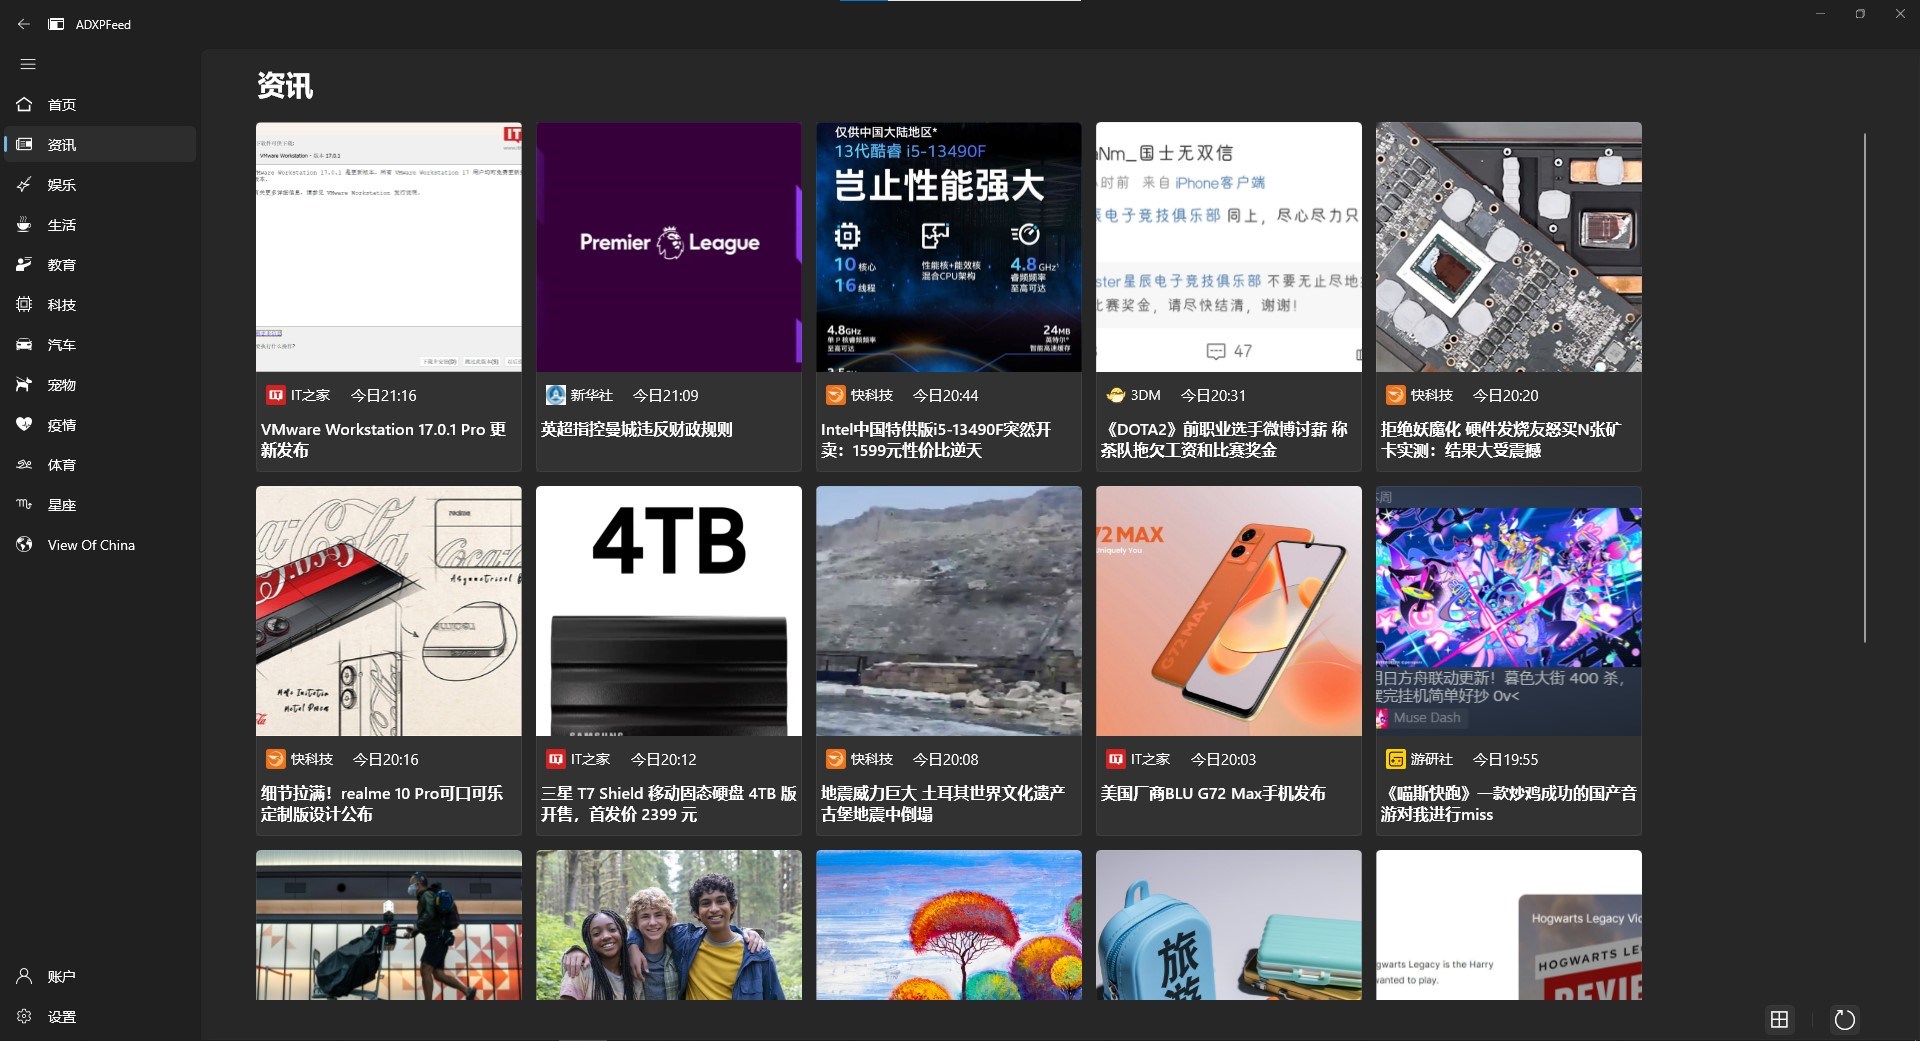Click the back arrow in title bar
Viewport: 1920px width, 1041px height.
pos(24,24)
